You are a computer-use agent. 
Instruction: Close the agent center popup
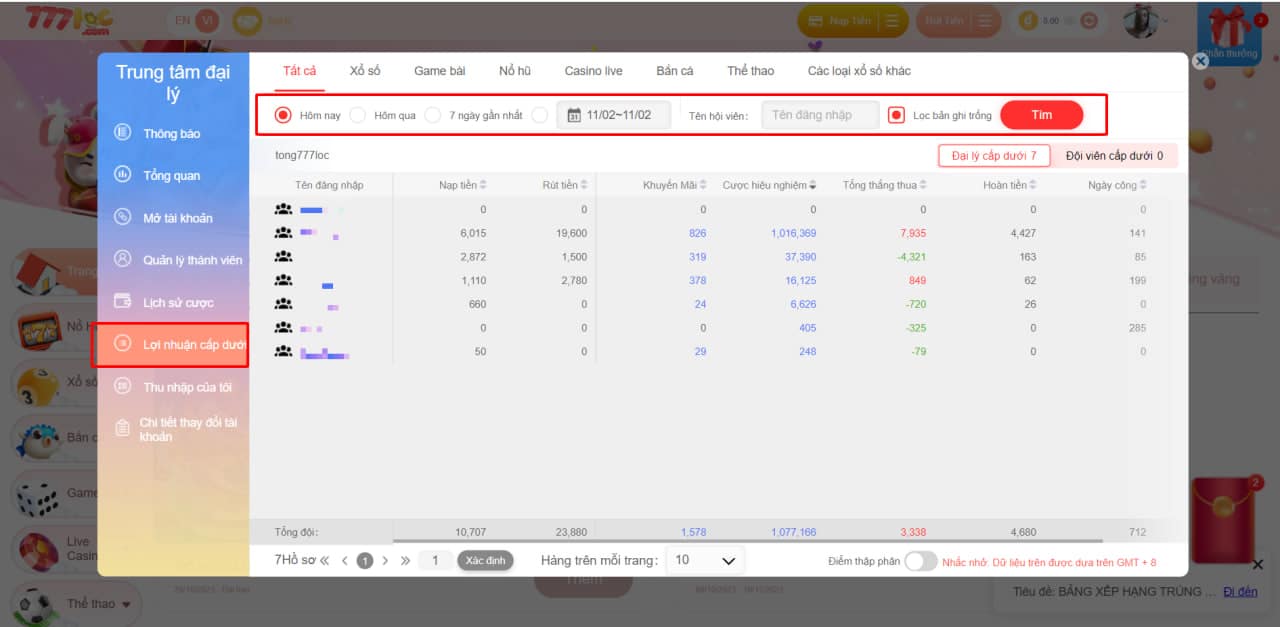coord(1201,61)
